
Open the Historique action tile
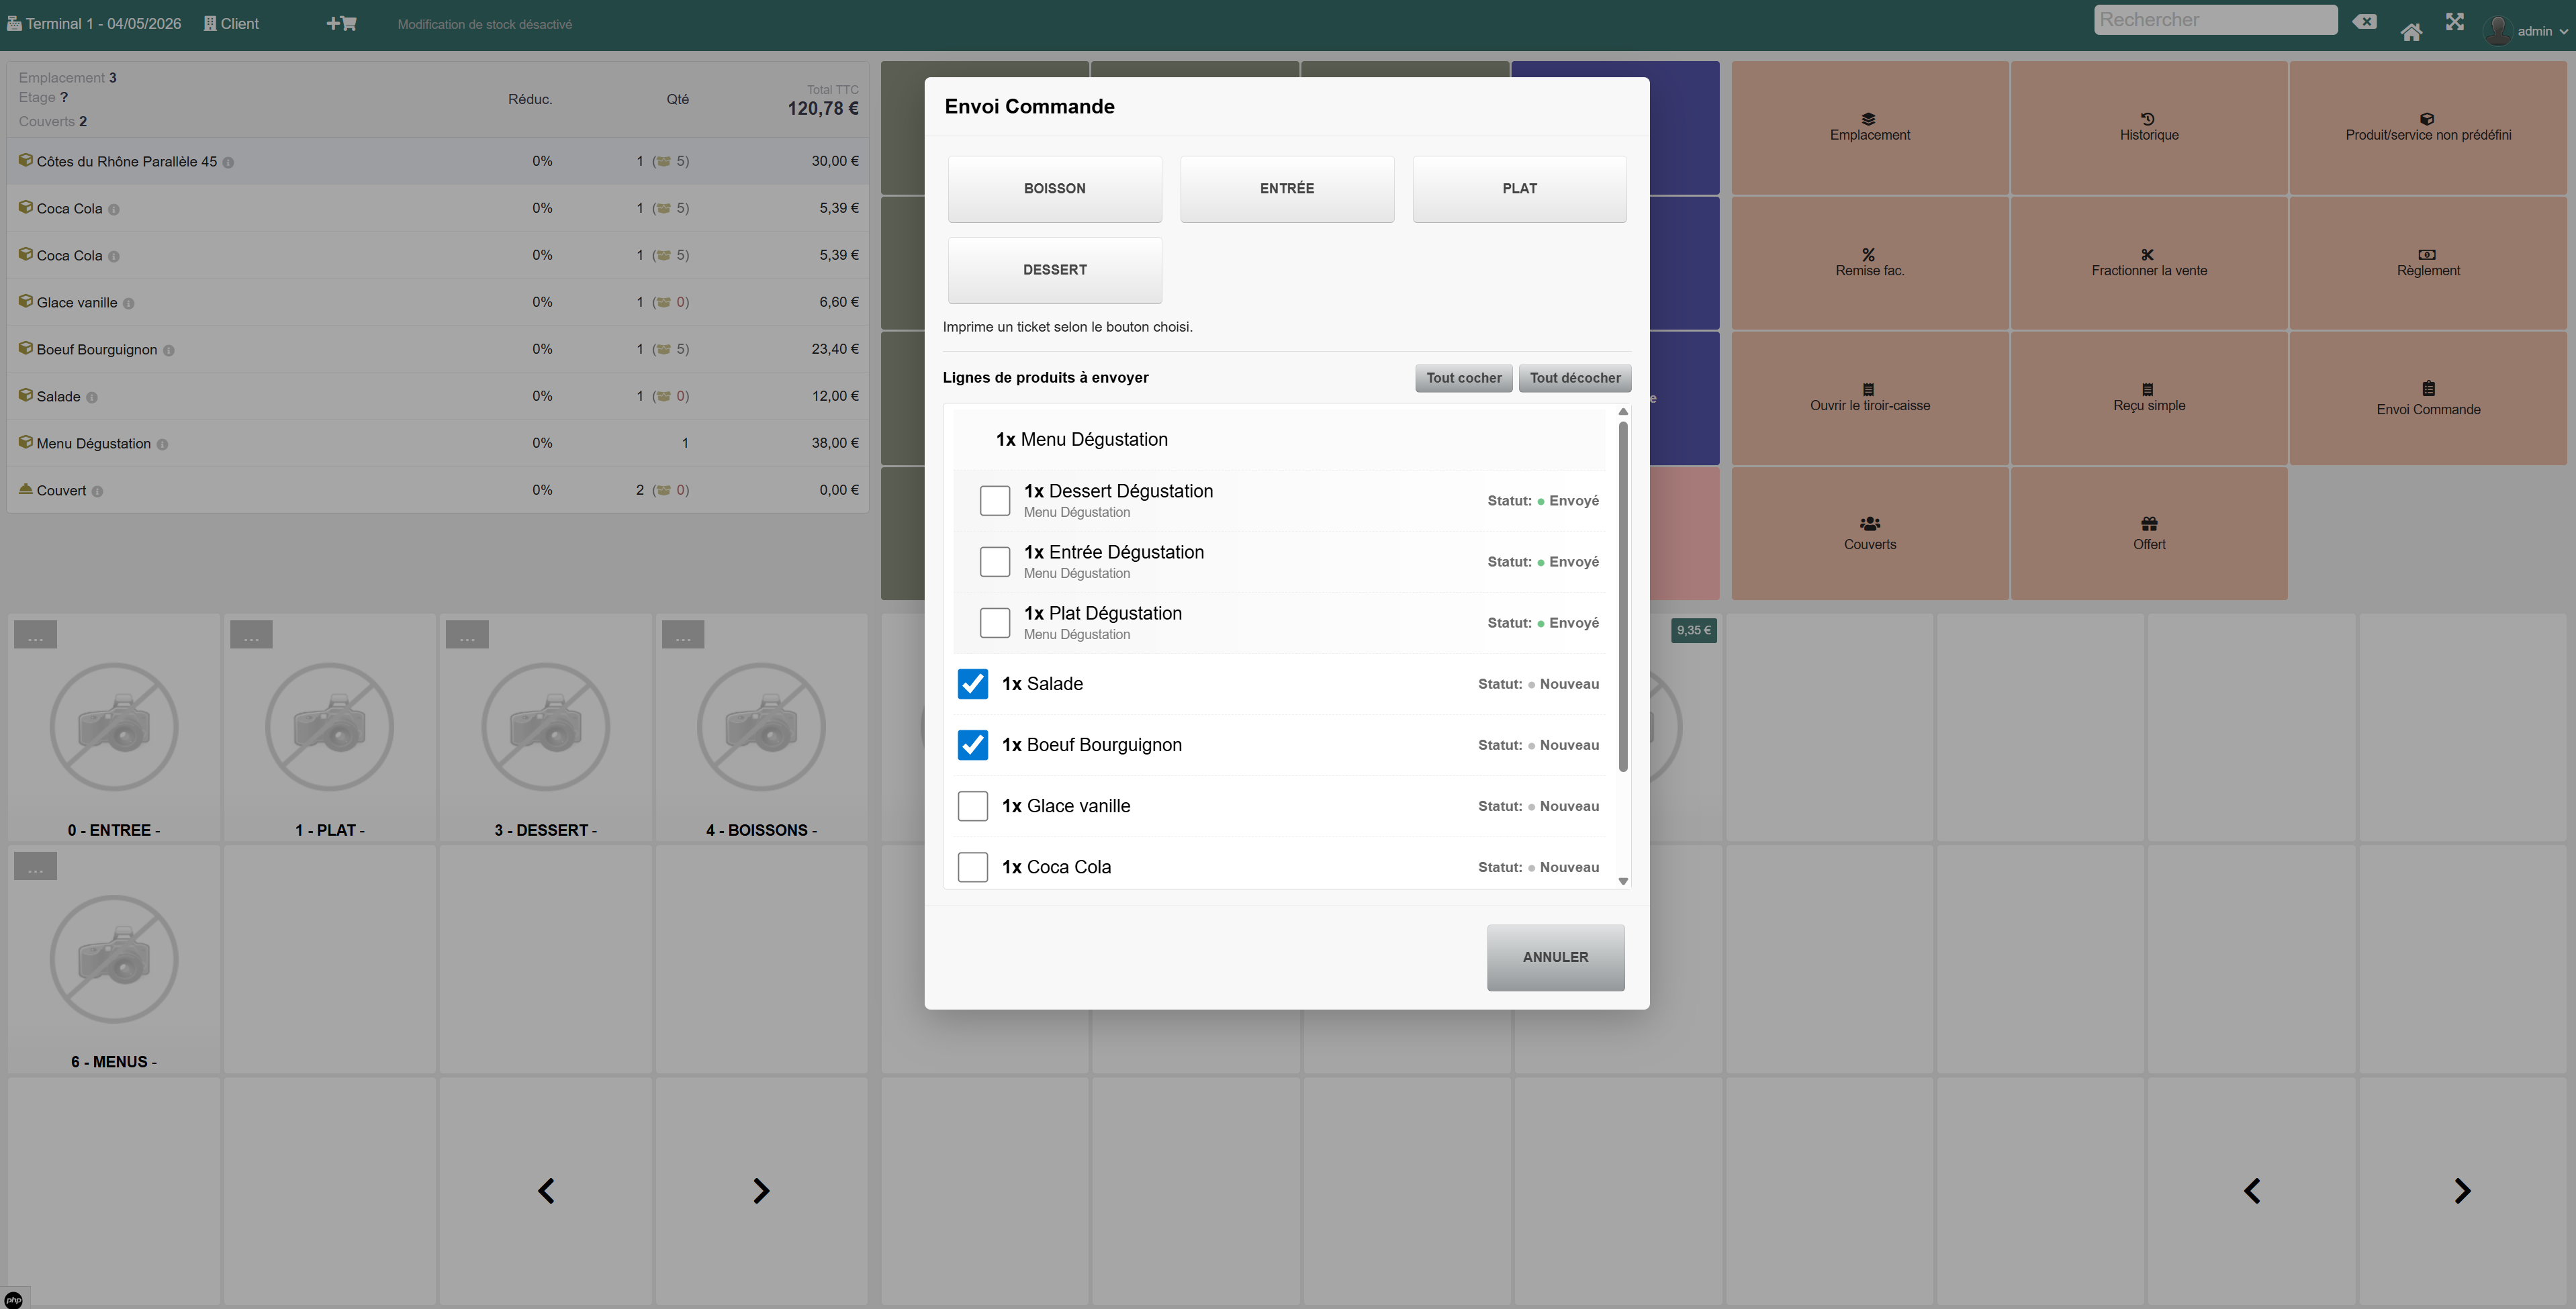[2148, 127]
